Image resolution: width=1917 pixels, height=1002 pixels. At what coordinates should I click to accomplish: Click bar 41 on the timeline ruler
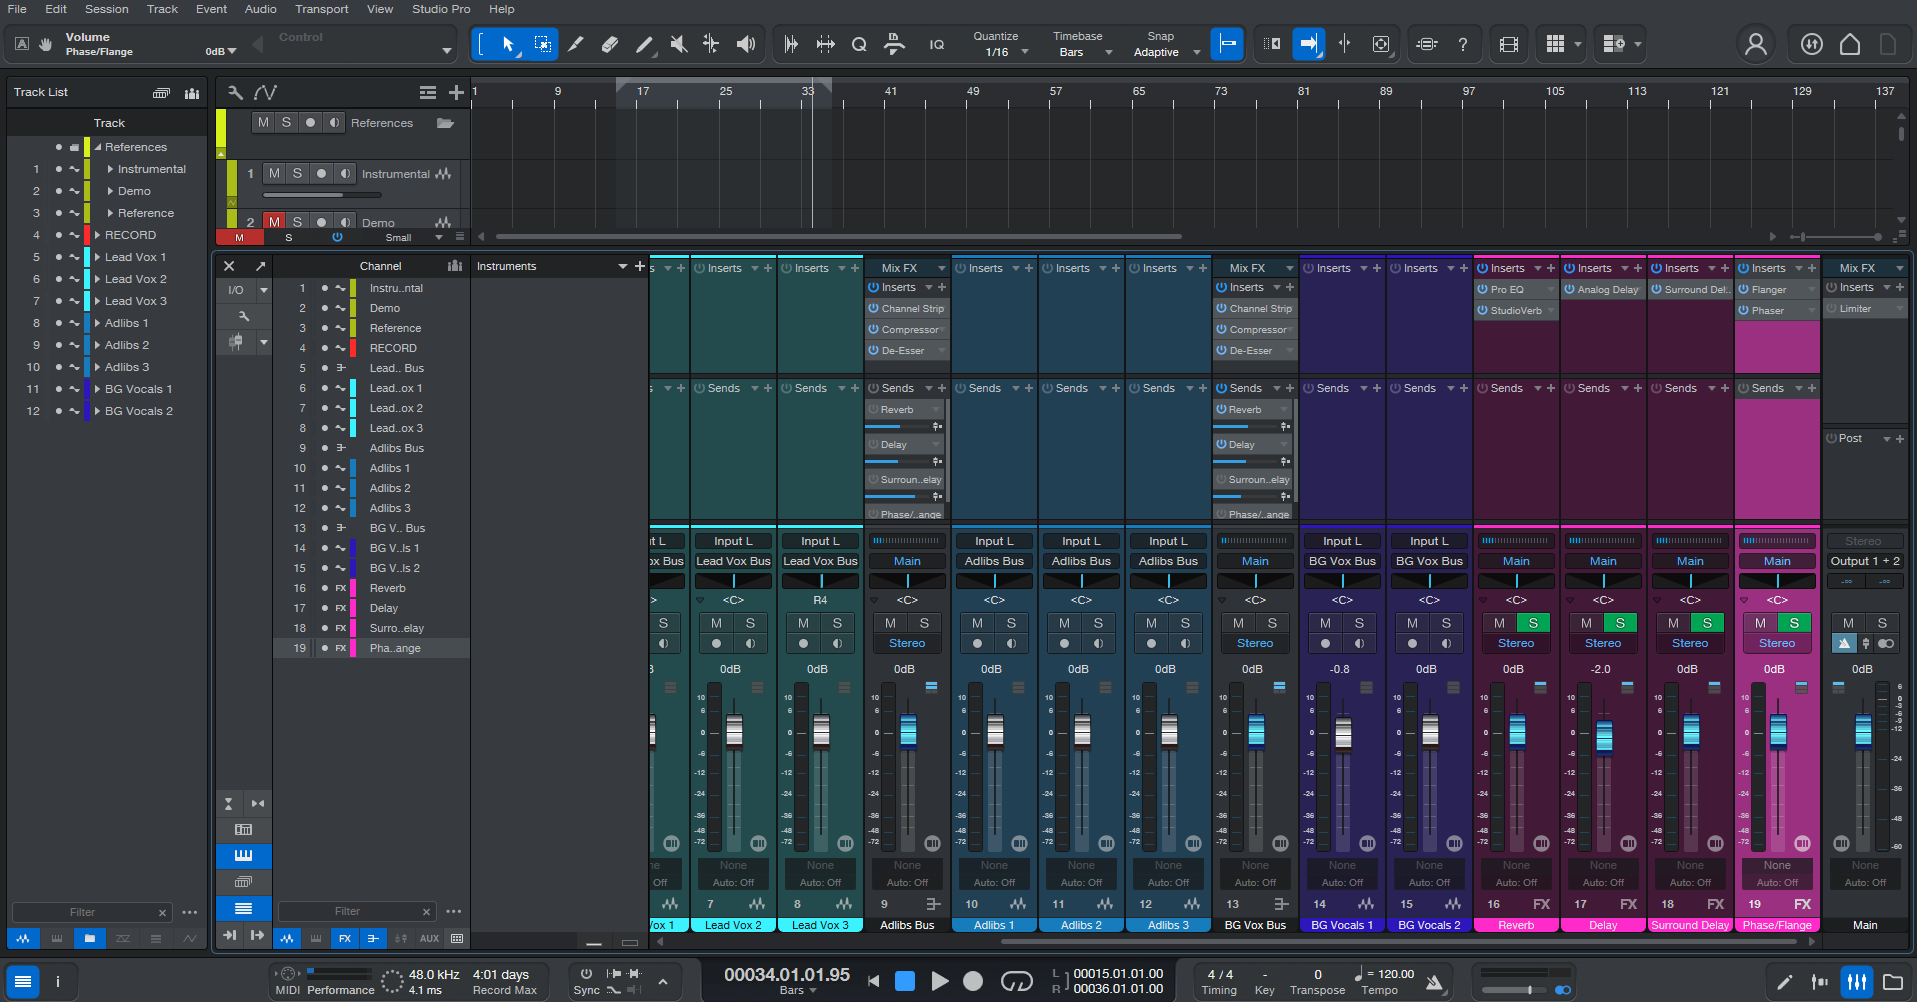(x=891, y=91)
